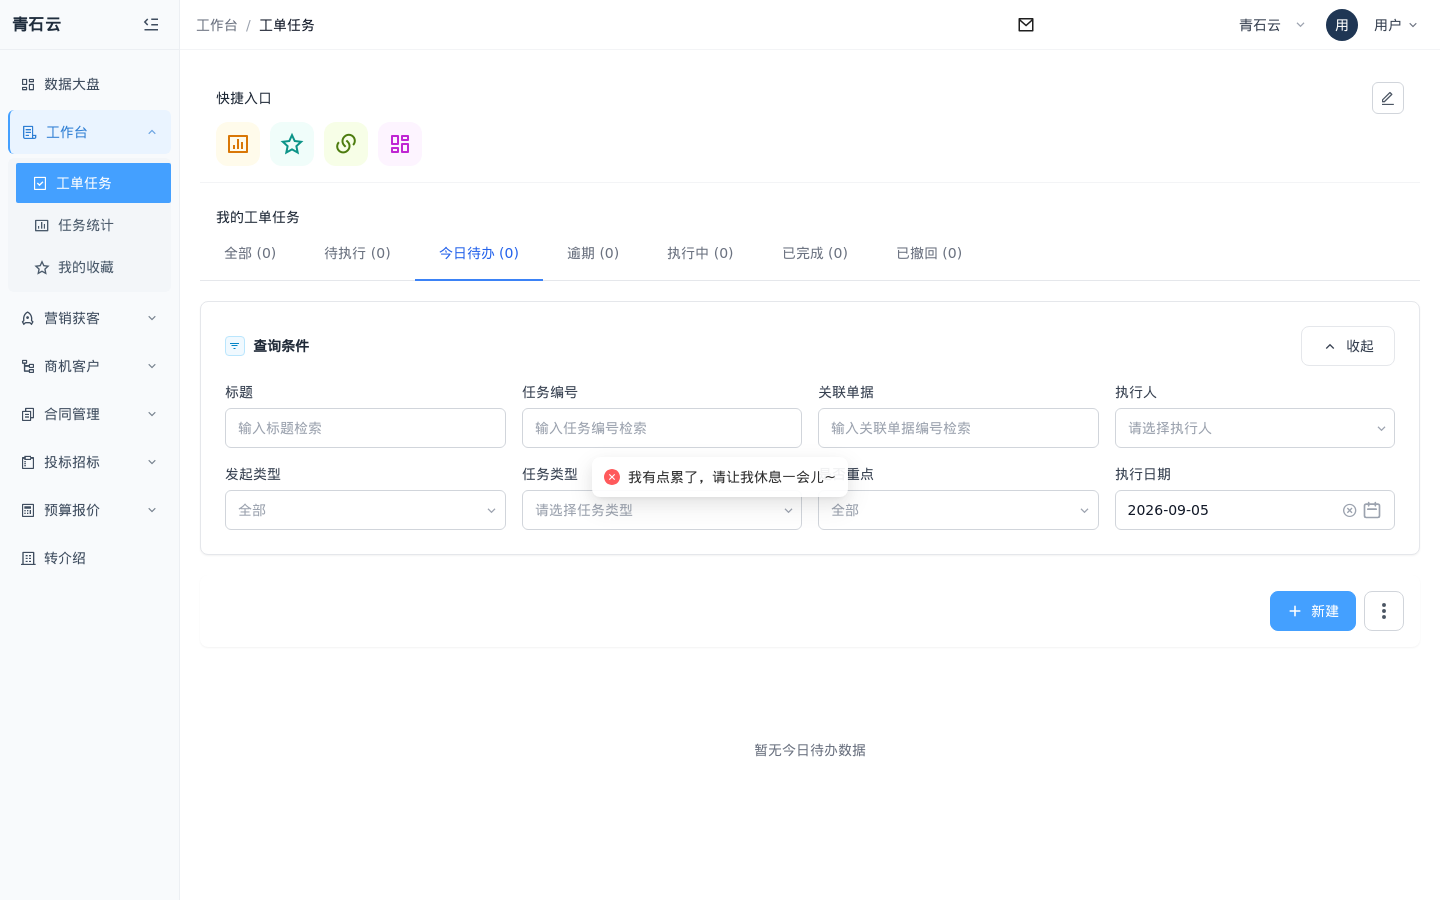Screen dimensions: 1440x900
Task: Click the 执行日期 field 2026-09-05
Action: click(1255, 510)
